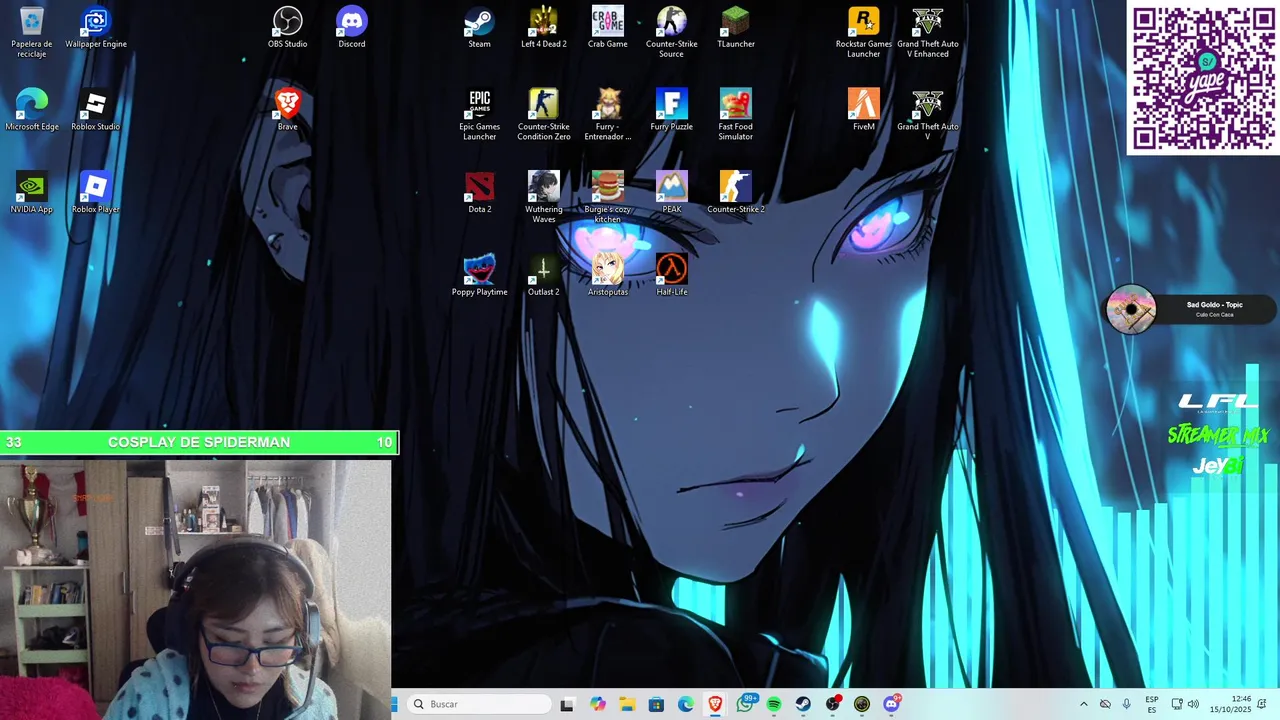Click the Edge icon in the taskbar
The image size is (1280, 720).
click(686, 704)
